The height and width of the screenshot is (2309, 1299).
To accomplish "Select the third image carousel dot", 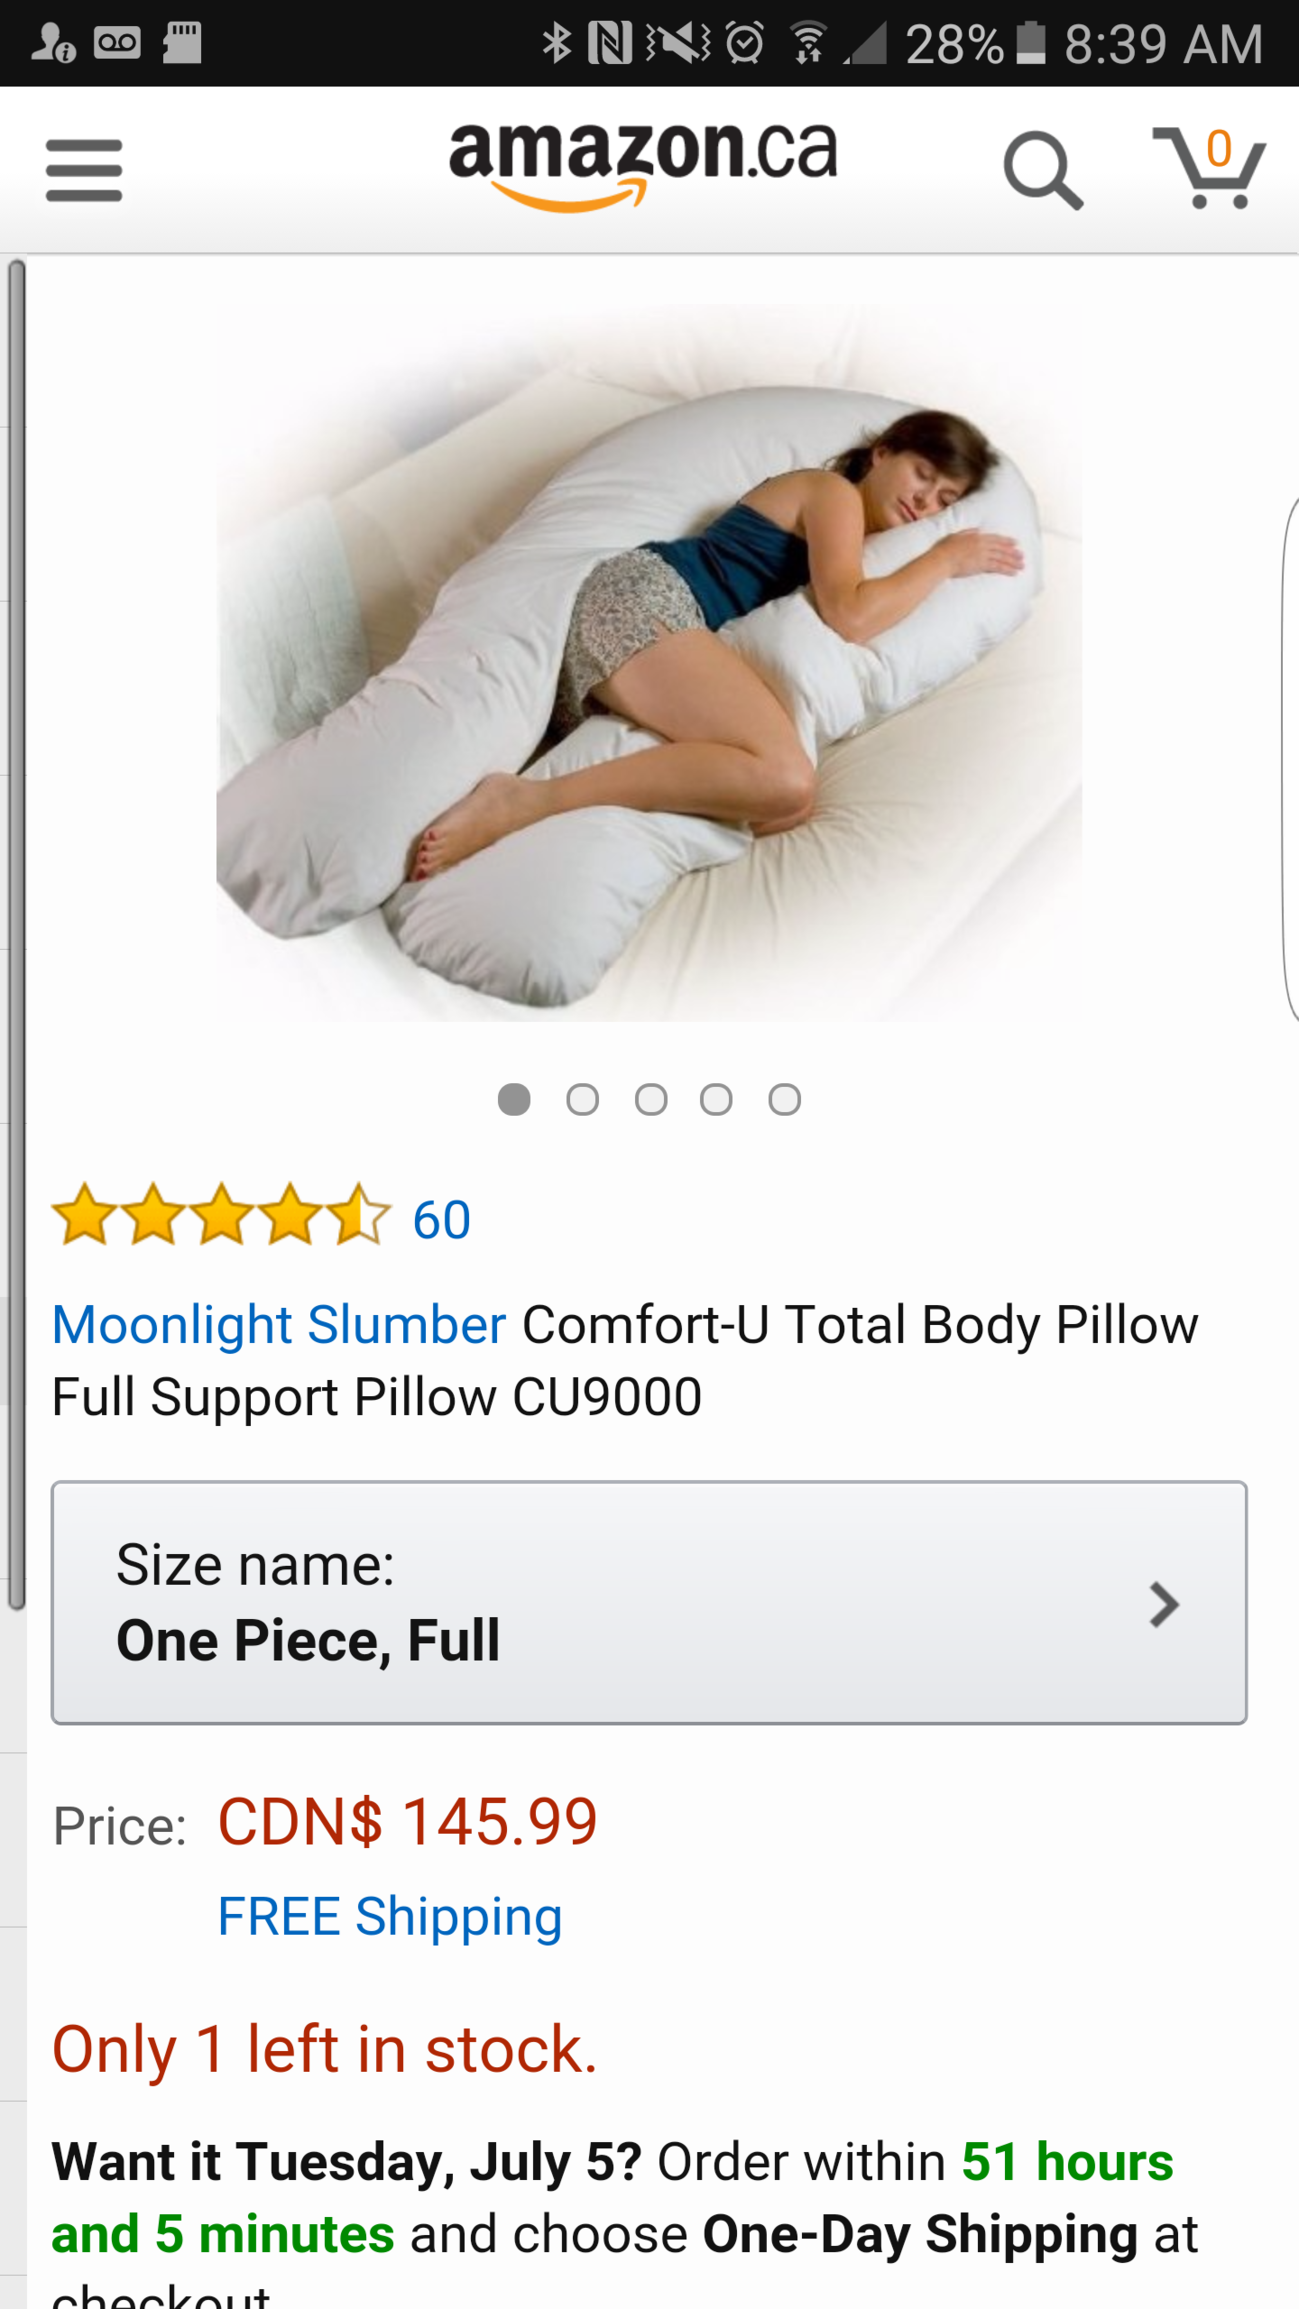I will coord(651,1099).
